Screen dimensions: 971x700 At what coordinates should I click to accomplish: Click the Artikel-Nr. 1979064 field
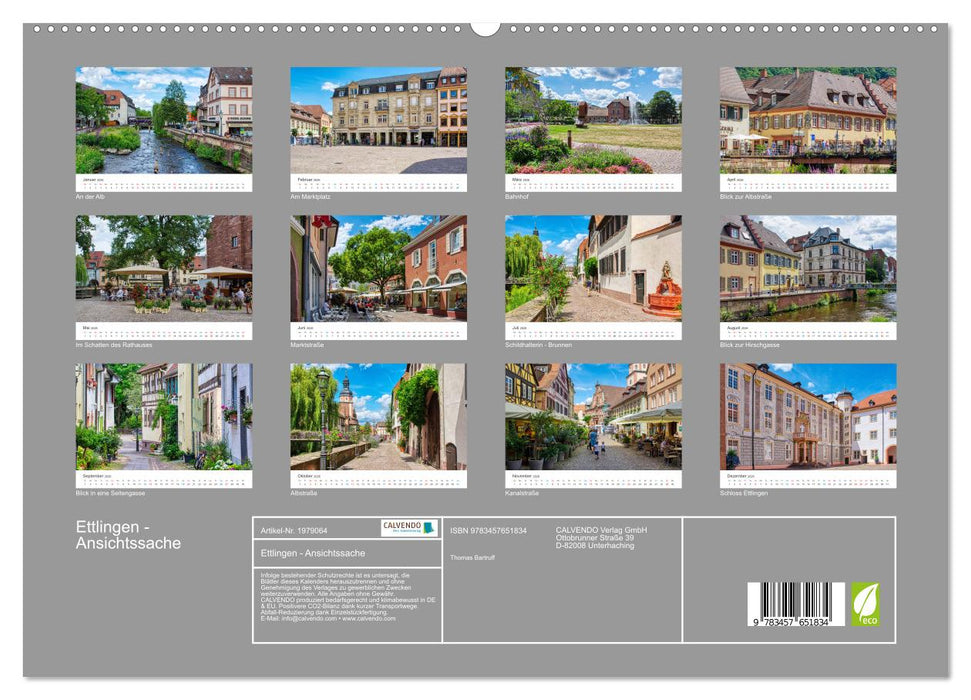pos(293,530)
